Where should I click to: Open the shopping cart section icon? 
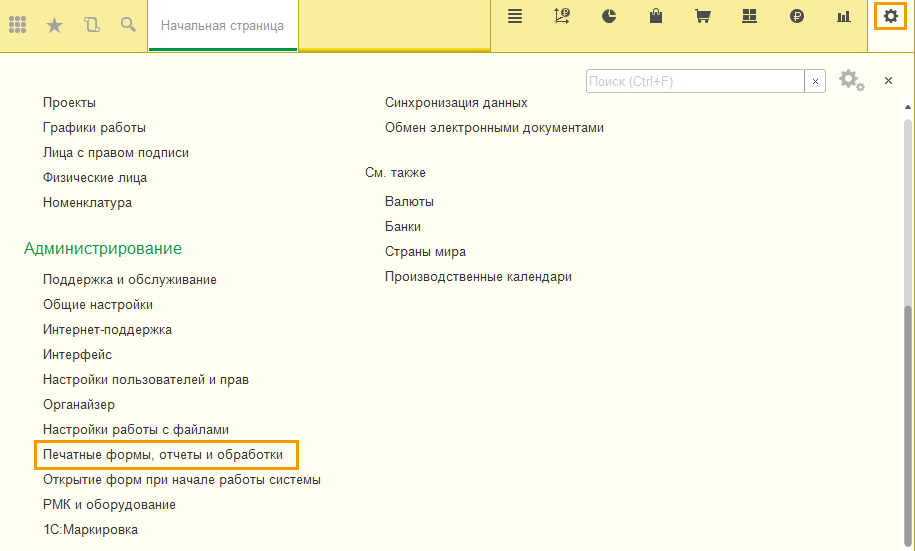tap(703, 16)
